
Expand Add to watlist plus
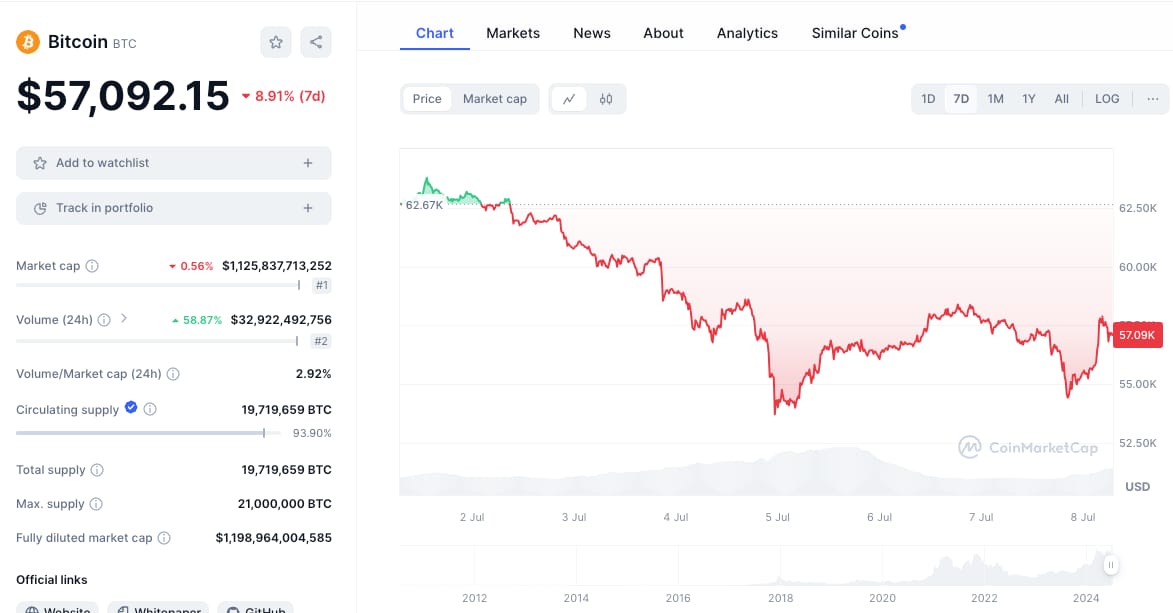pyautogui.click(x=308, y=163)
